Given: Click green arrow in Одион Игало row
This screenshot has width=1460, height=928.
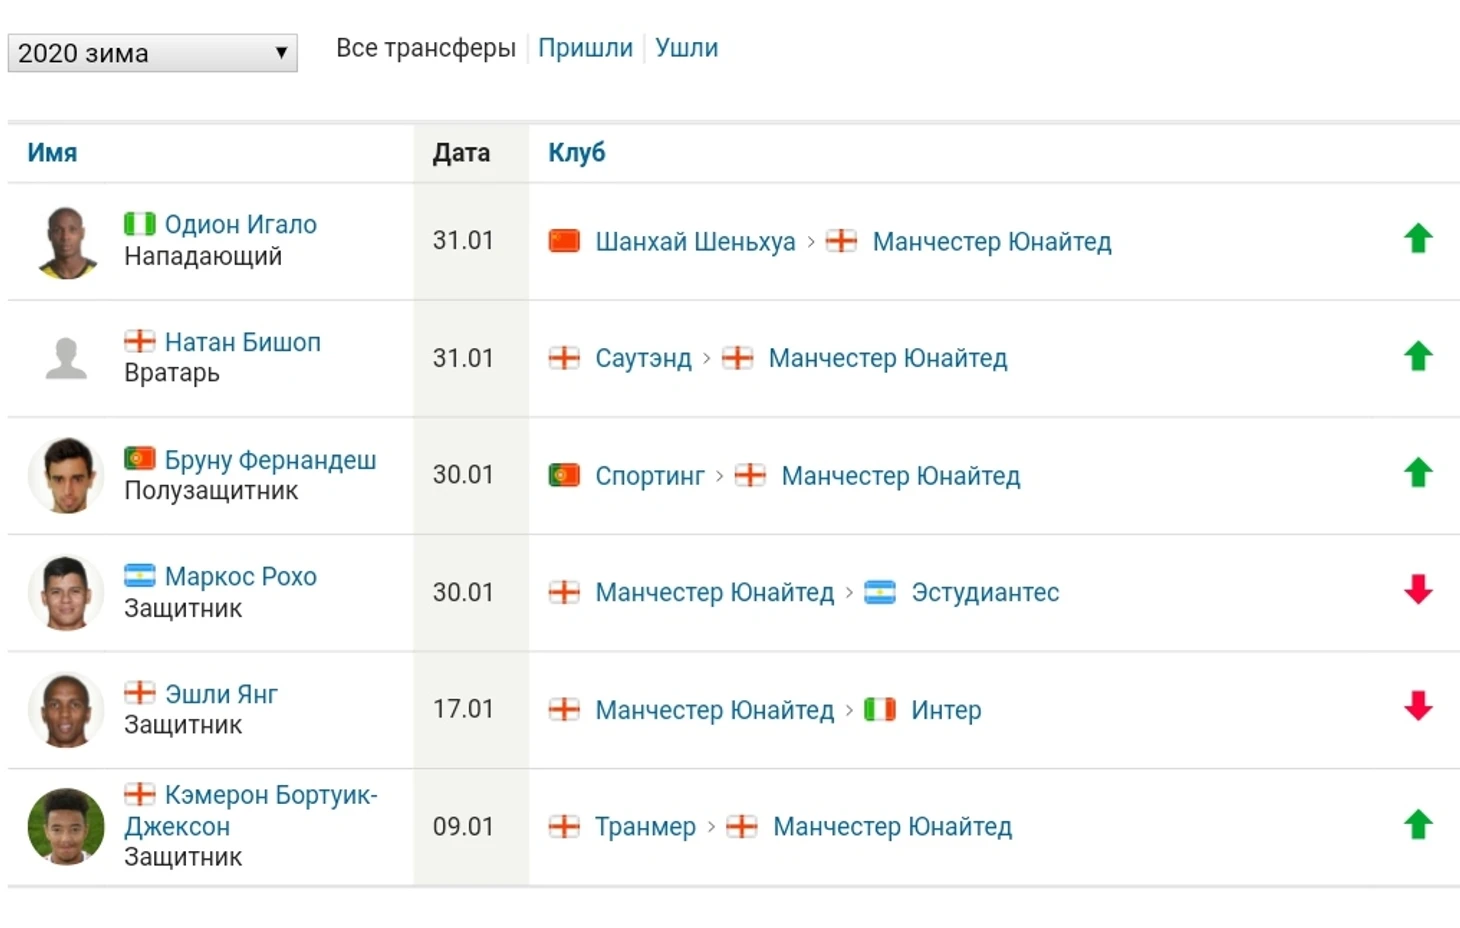Looking at the screenshot, I should pos(1418,239).
